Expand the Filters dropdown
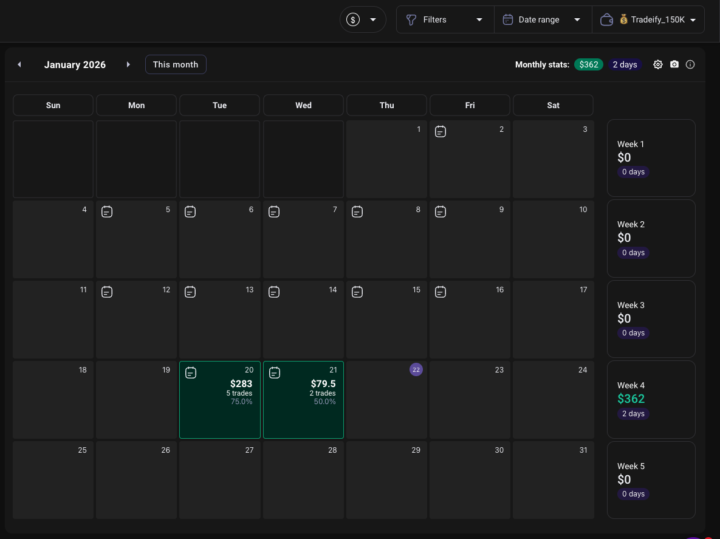This screenshot has width=720, height=539. coord(443,20)
